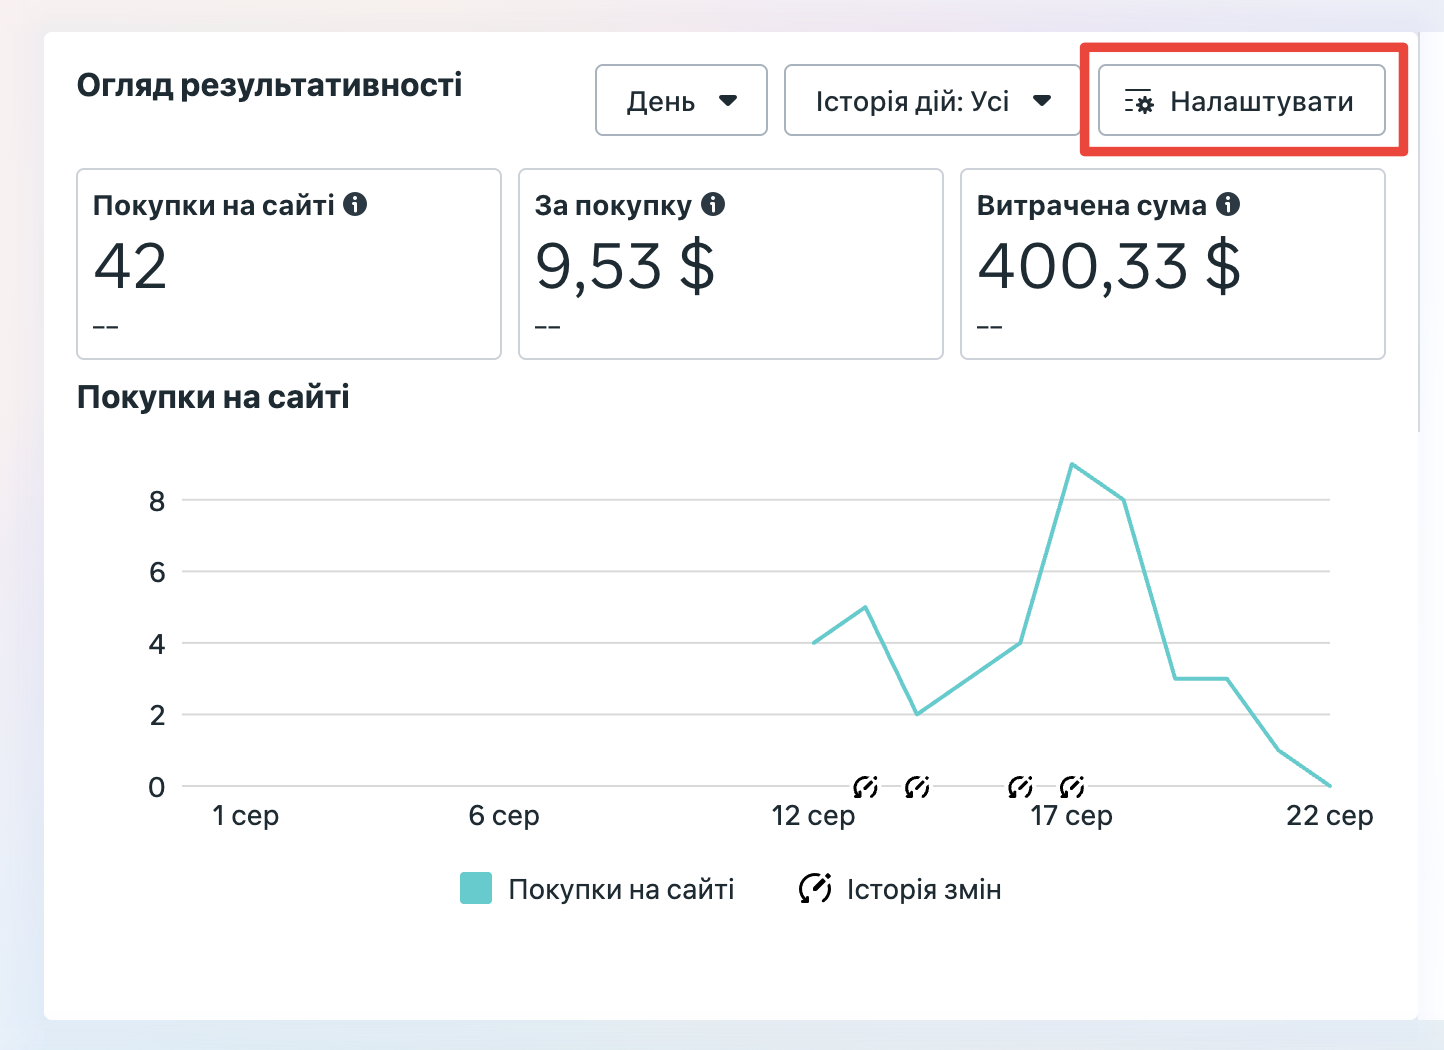Click info icon next to За покупку

(713, 204)
